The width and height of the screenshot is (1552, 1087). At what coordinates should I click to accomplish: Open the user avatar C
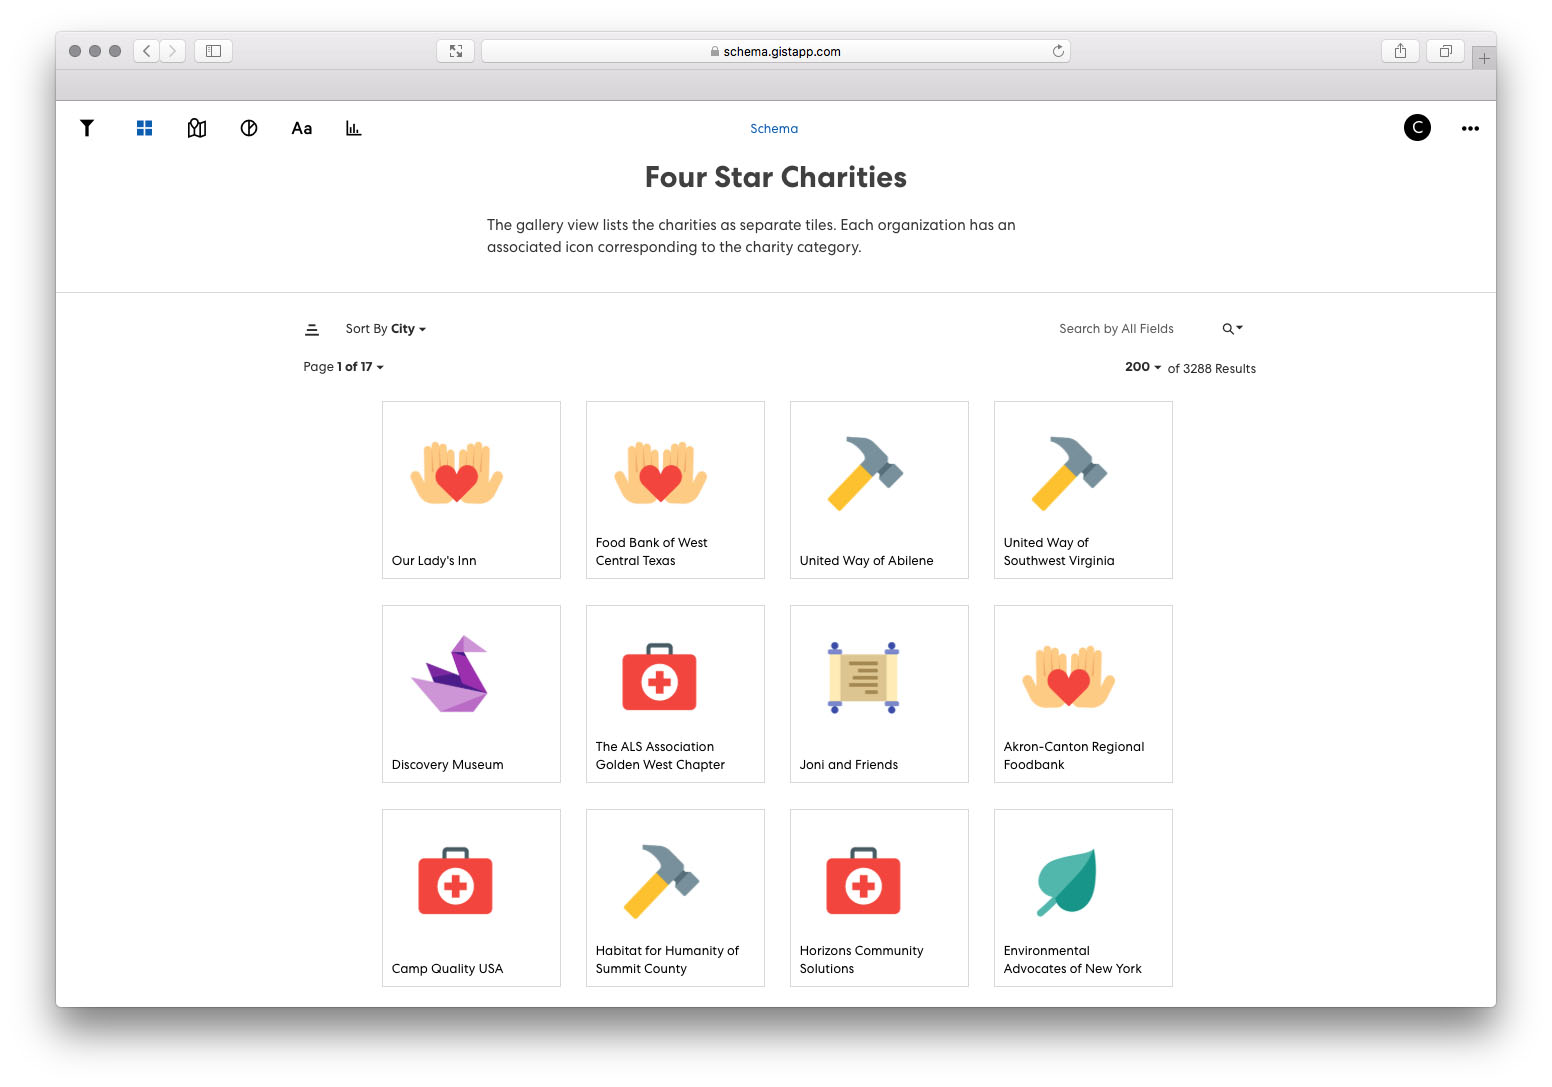(1417, 128)
